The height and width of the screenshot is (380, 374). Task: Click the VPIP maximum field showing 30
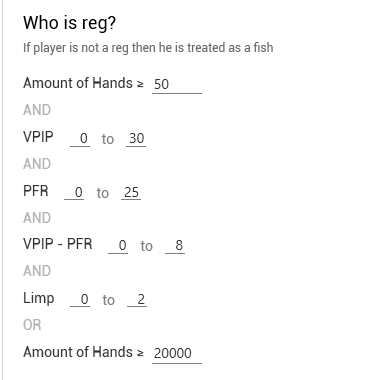136,138
